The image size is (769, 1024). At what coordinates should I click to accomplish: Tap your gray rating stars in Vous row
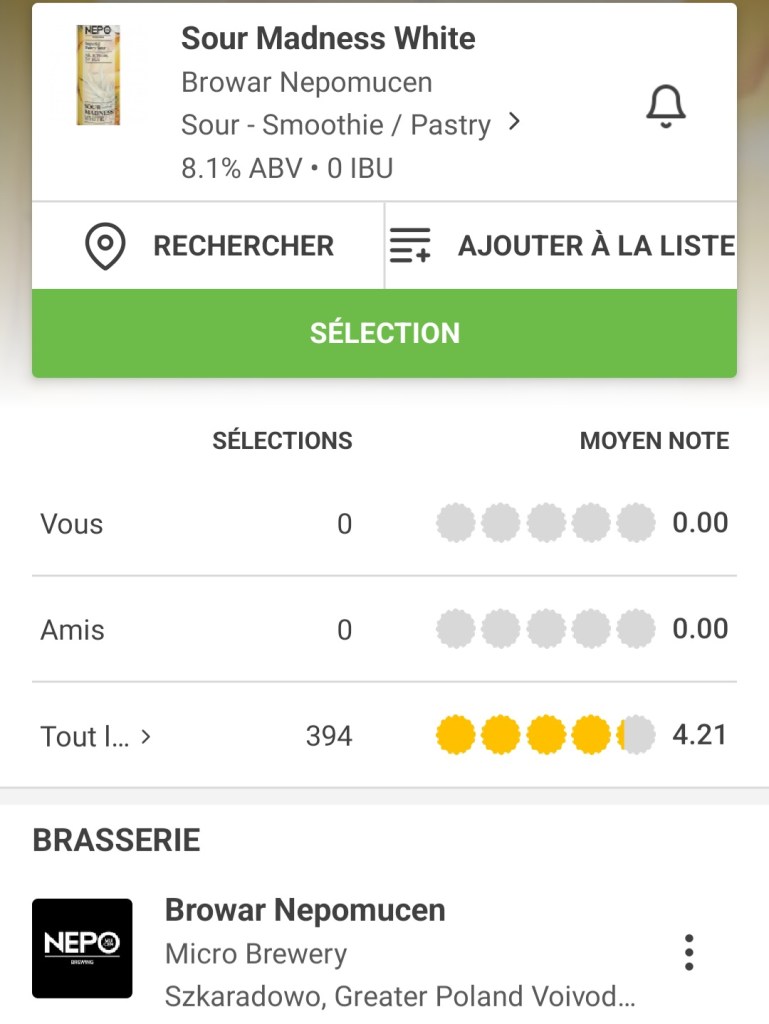coord(545,523)
